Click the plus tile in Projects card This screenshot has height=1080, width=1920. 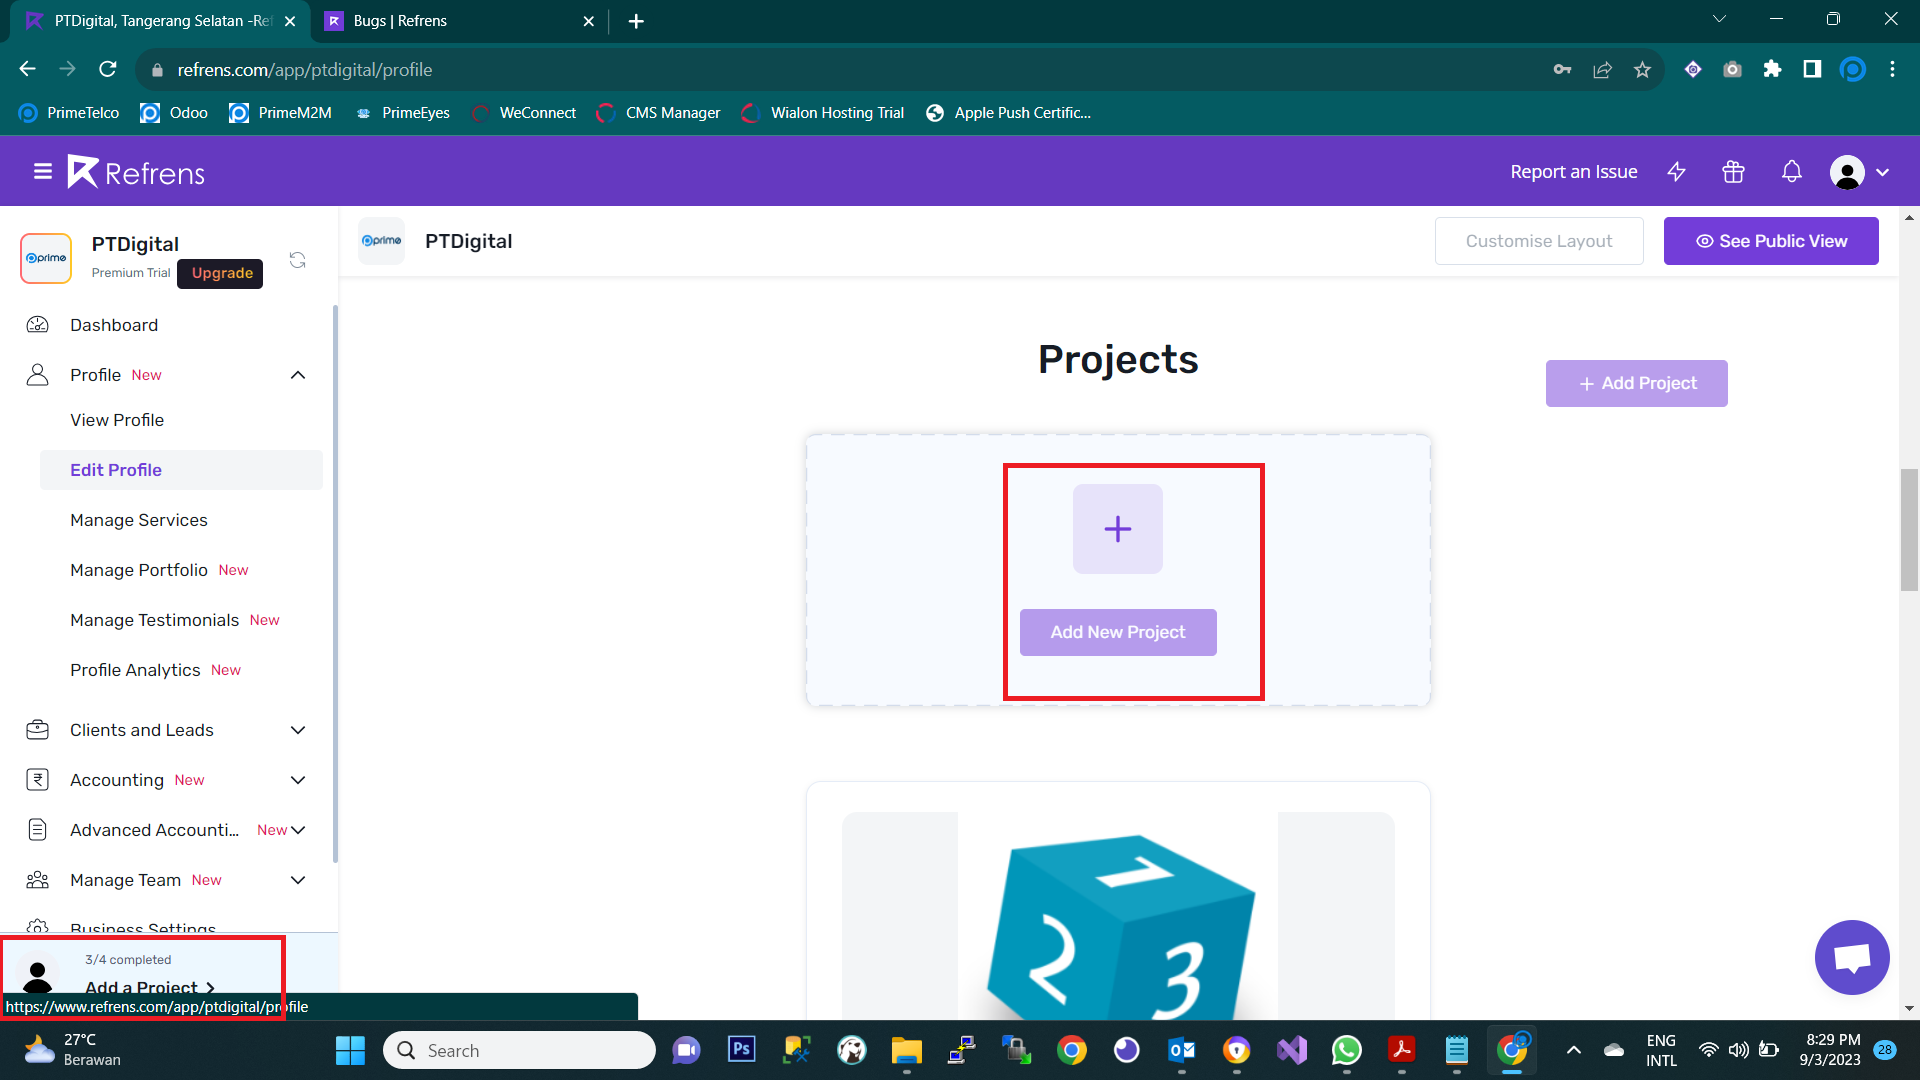1118,529
